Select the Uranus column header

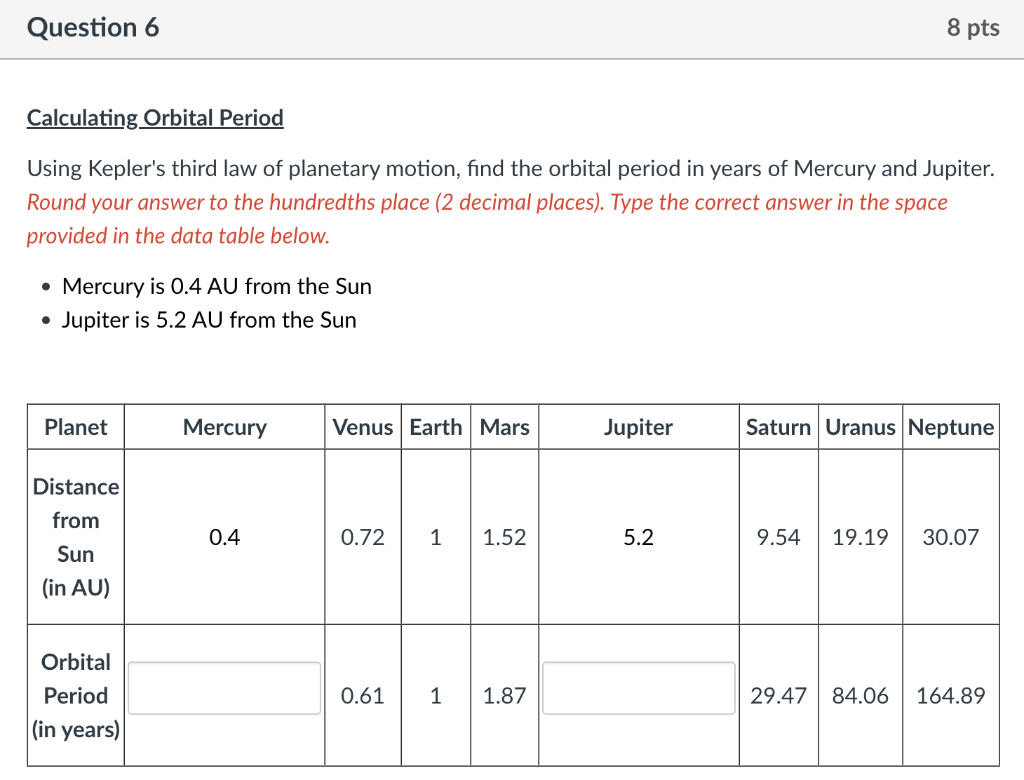coord(860,427)
